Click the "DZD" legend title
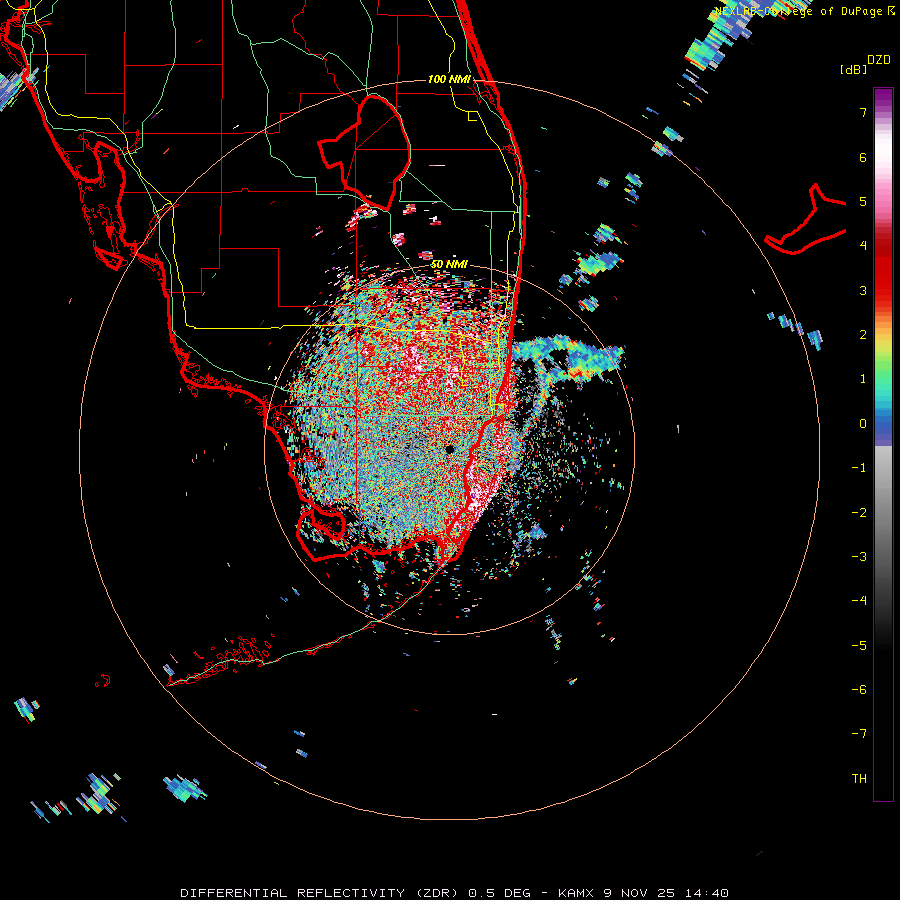The image size is (900, 900). (879, 60)
